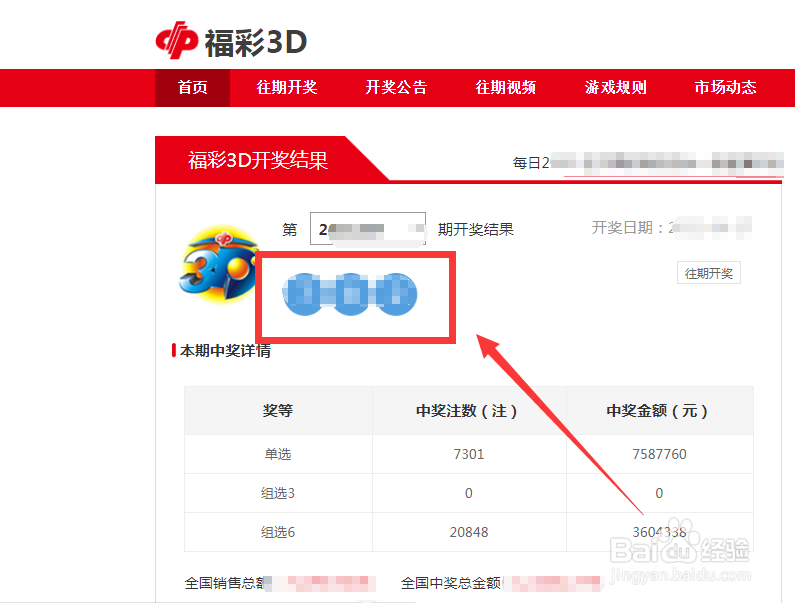Click the 福彩3D开奖结果 header

[x=258, y=160]
